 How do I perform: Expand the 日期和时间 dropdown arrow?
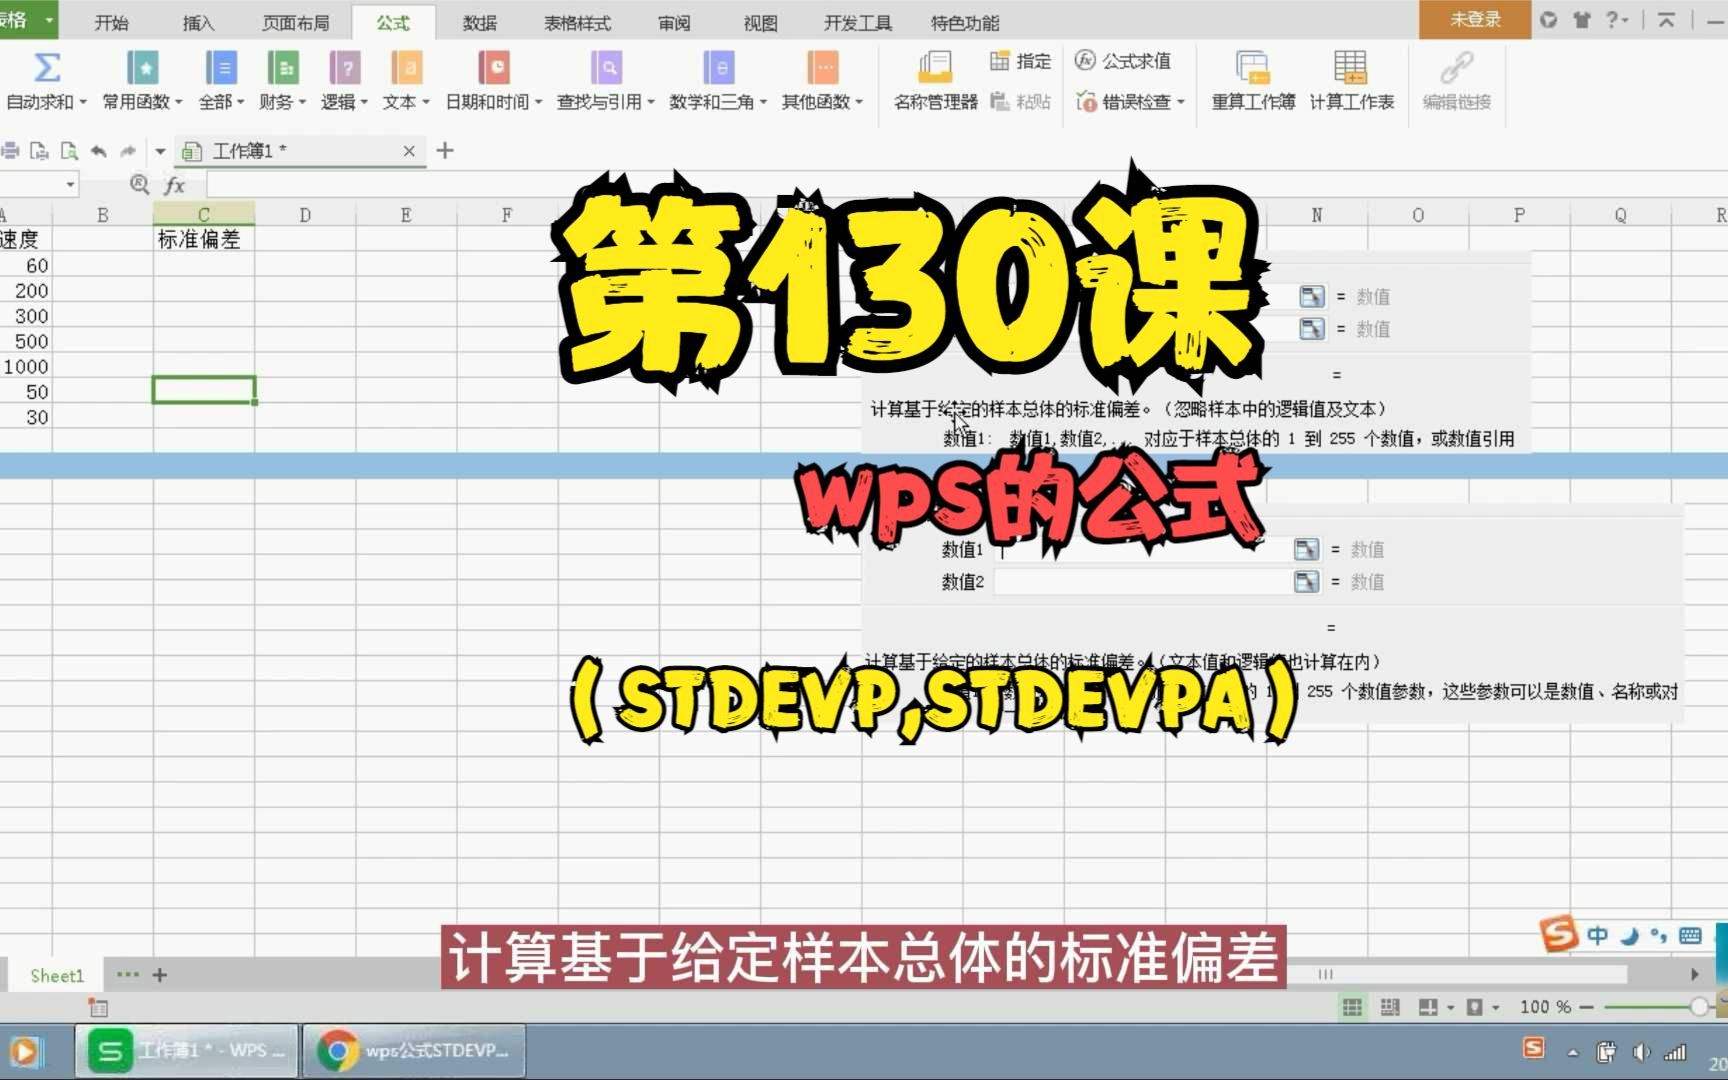click(x=538, y=102)
